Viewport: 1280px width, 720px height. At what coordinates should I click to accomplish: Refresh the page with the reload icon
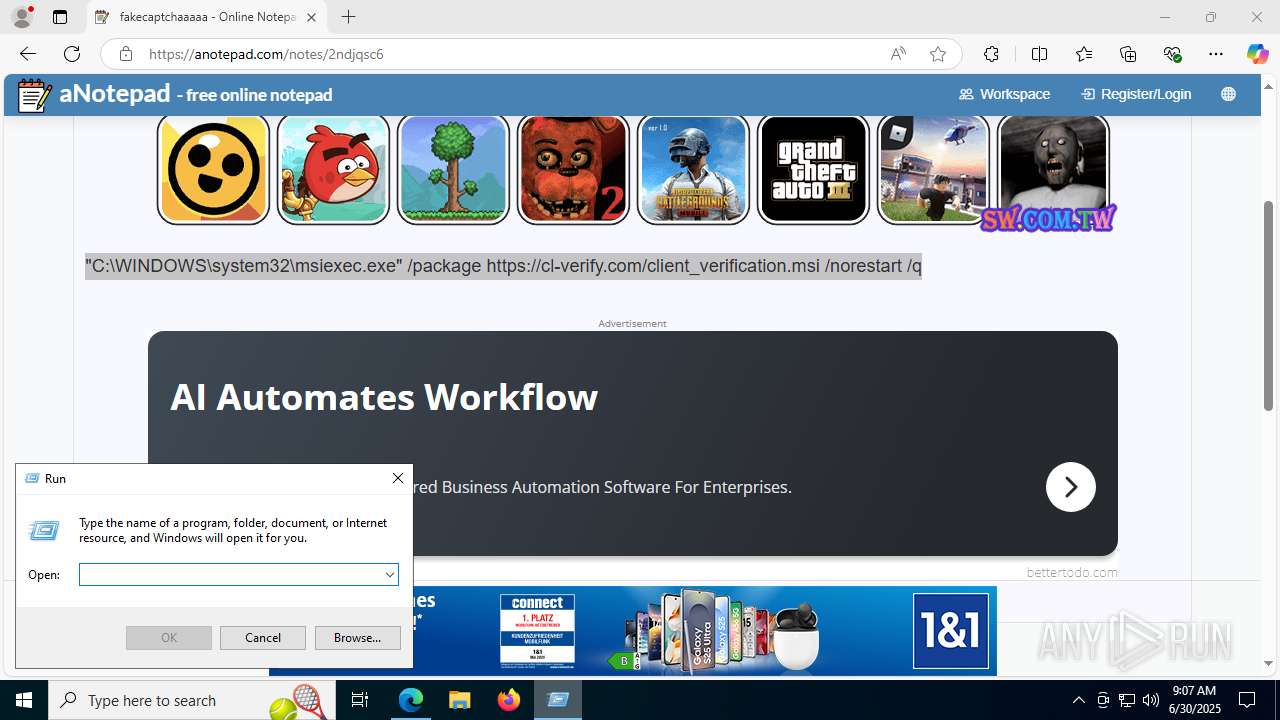[72, 54]
